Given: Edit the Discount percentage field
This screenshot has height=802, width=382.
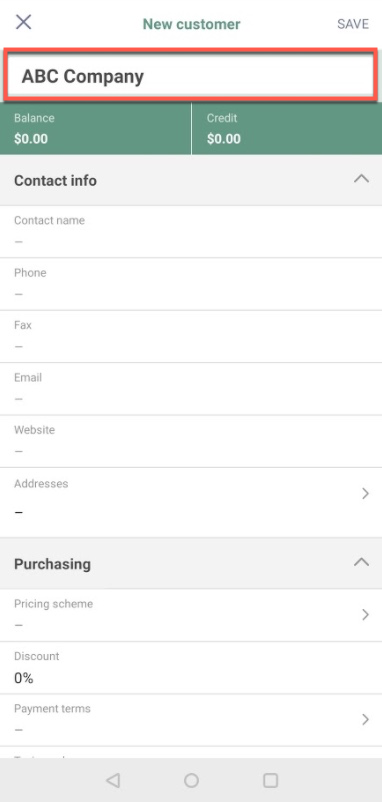Looking at the screenshot, I should [191, 667].
